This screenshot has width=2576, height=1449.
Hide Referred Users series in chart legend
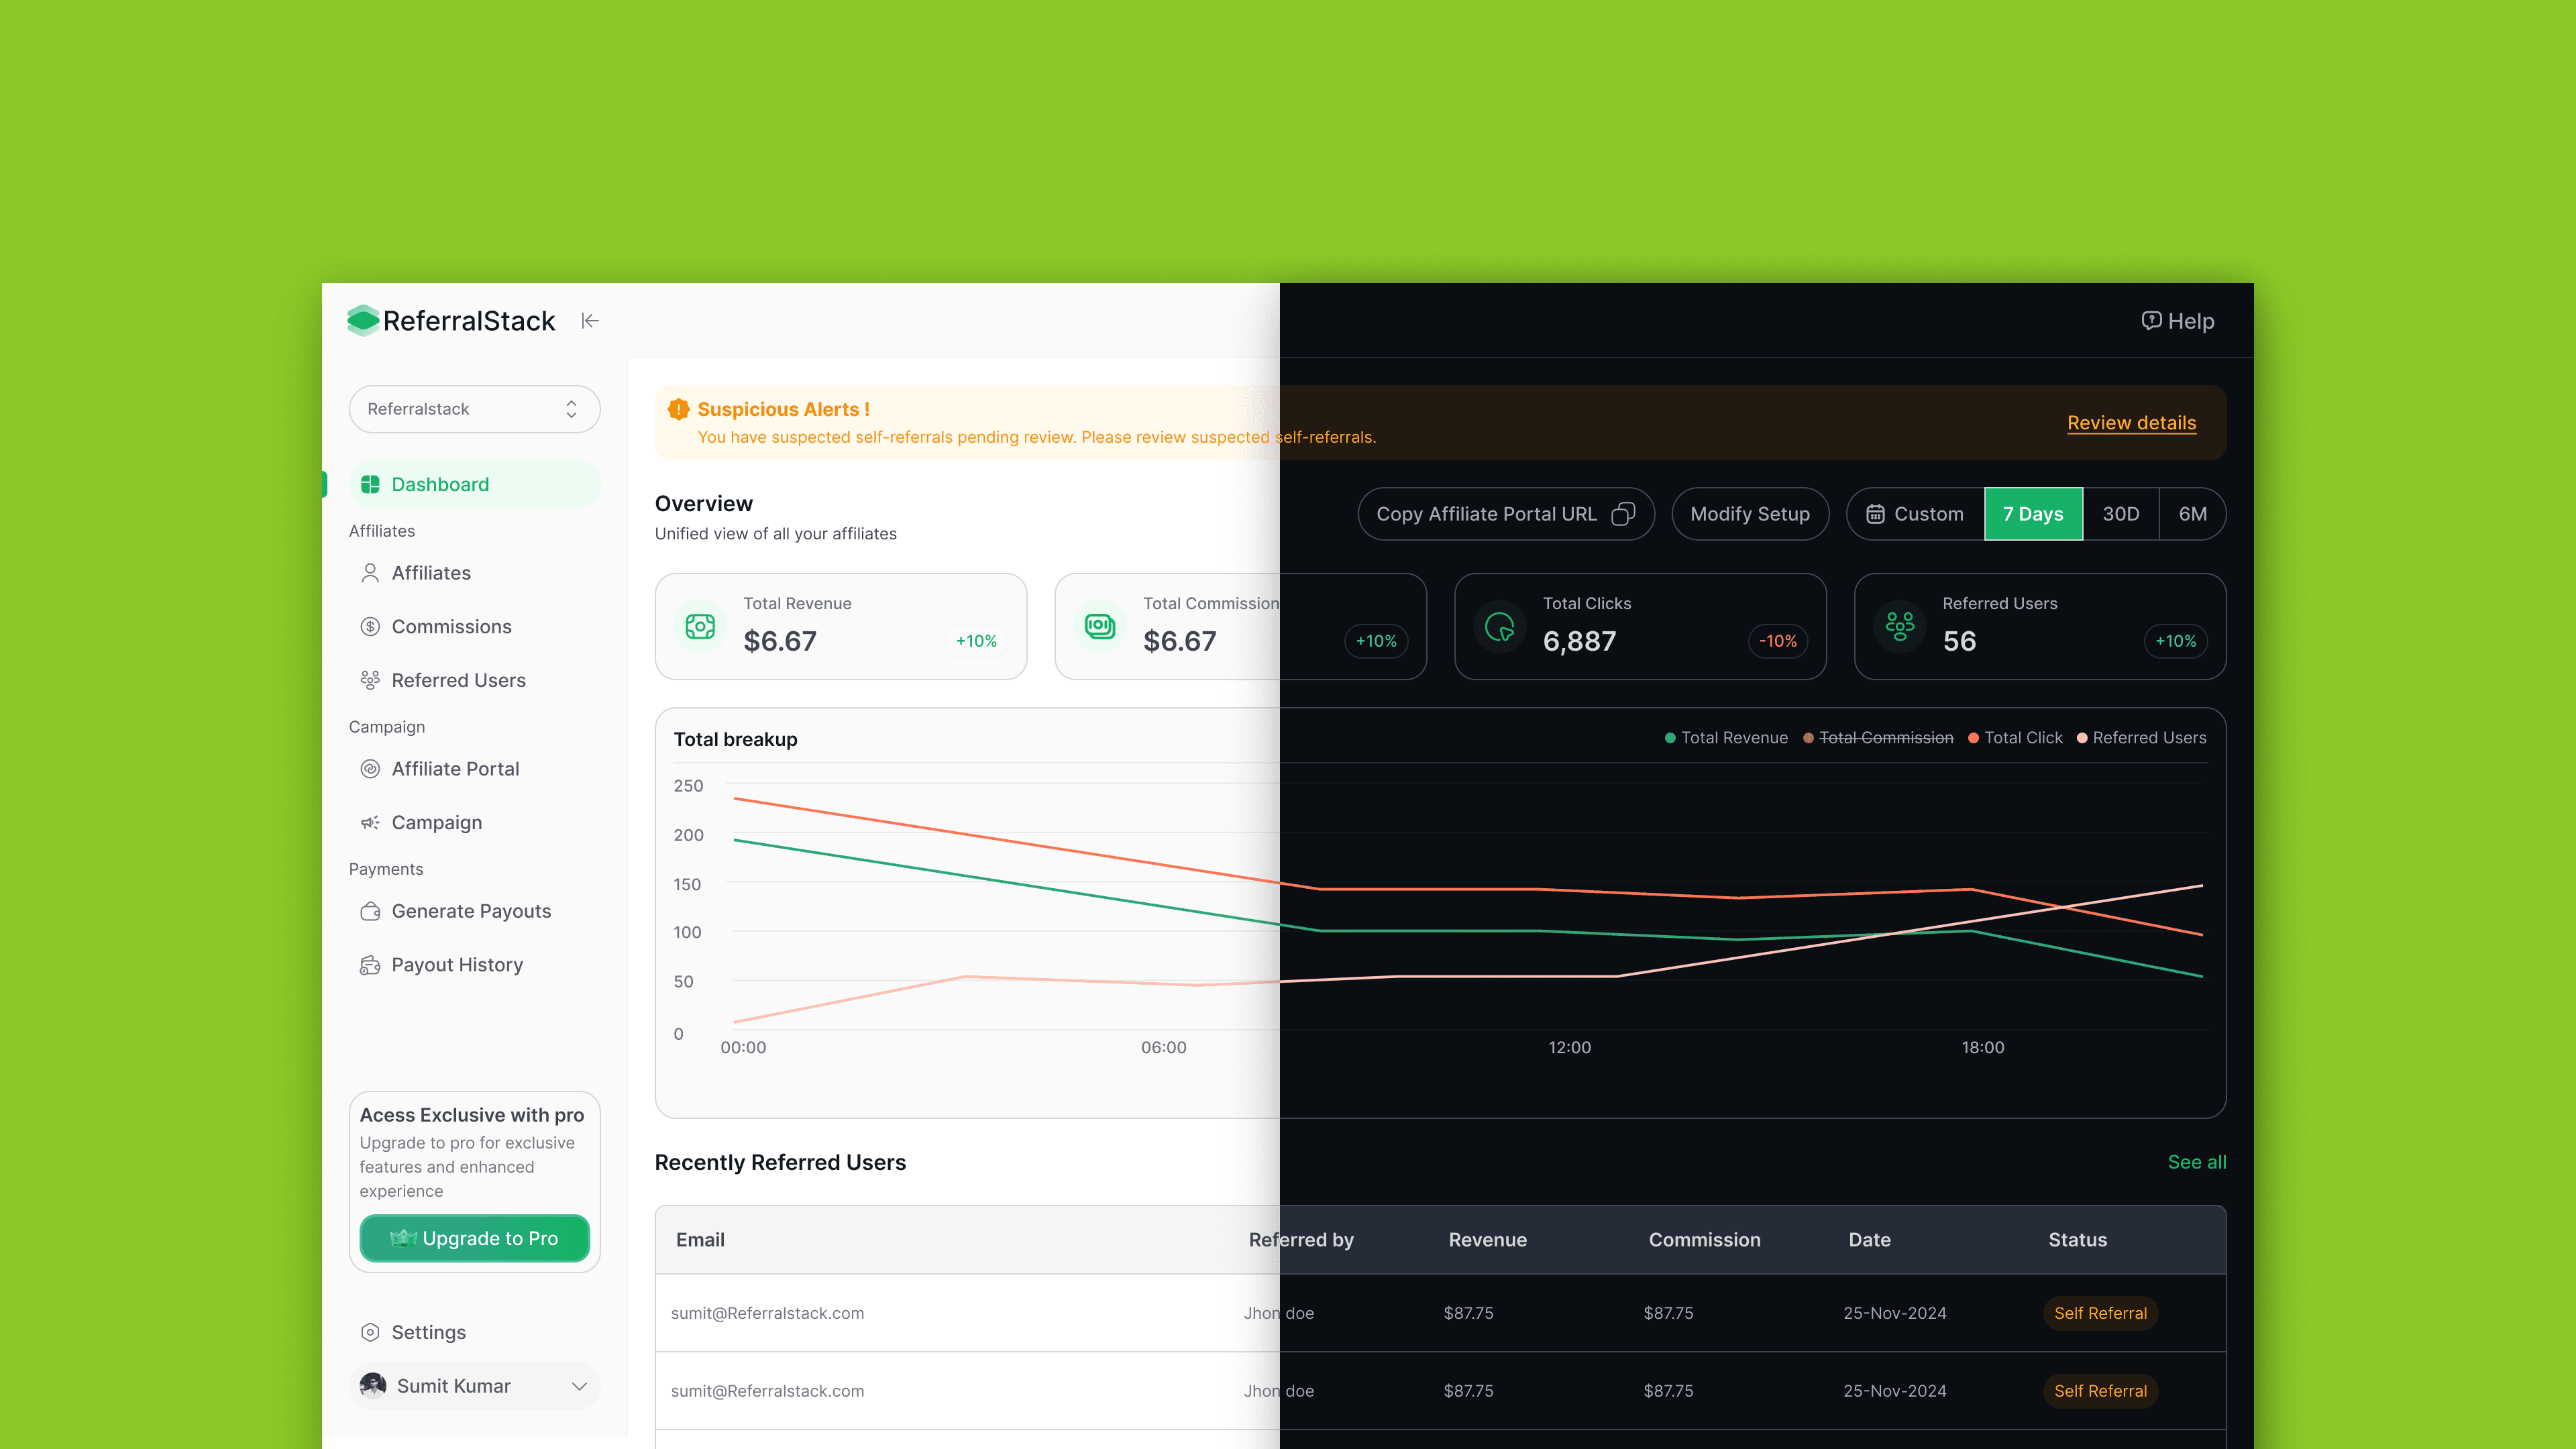(x=2148, y=738)
